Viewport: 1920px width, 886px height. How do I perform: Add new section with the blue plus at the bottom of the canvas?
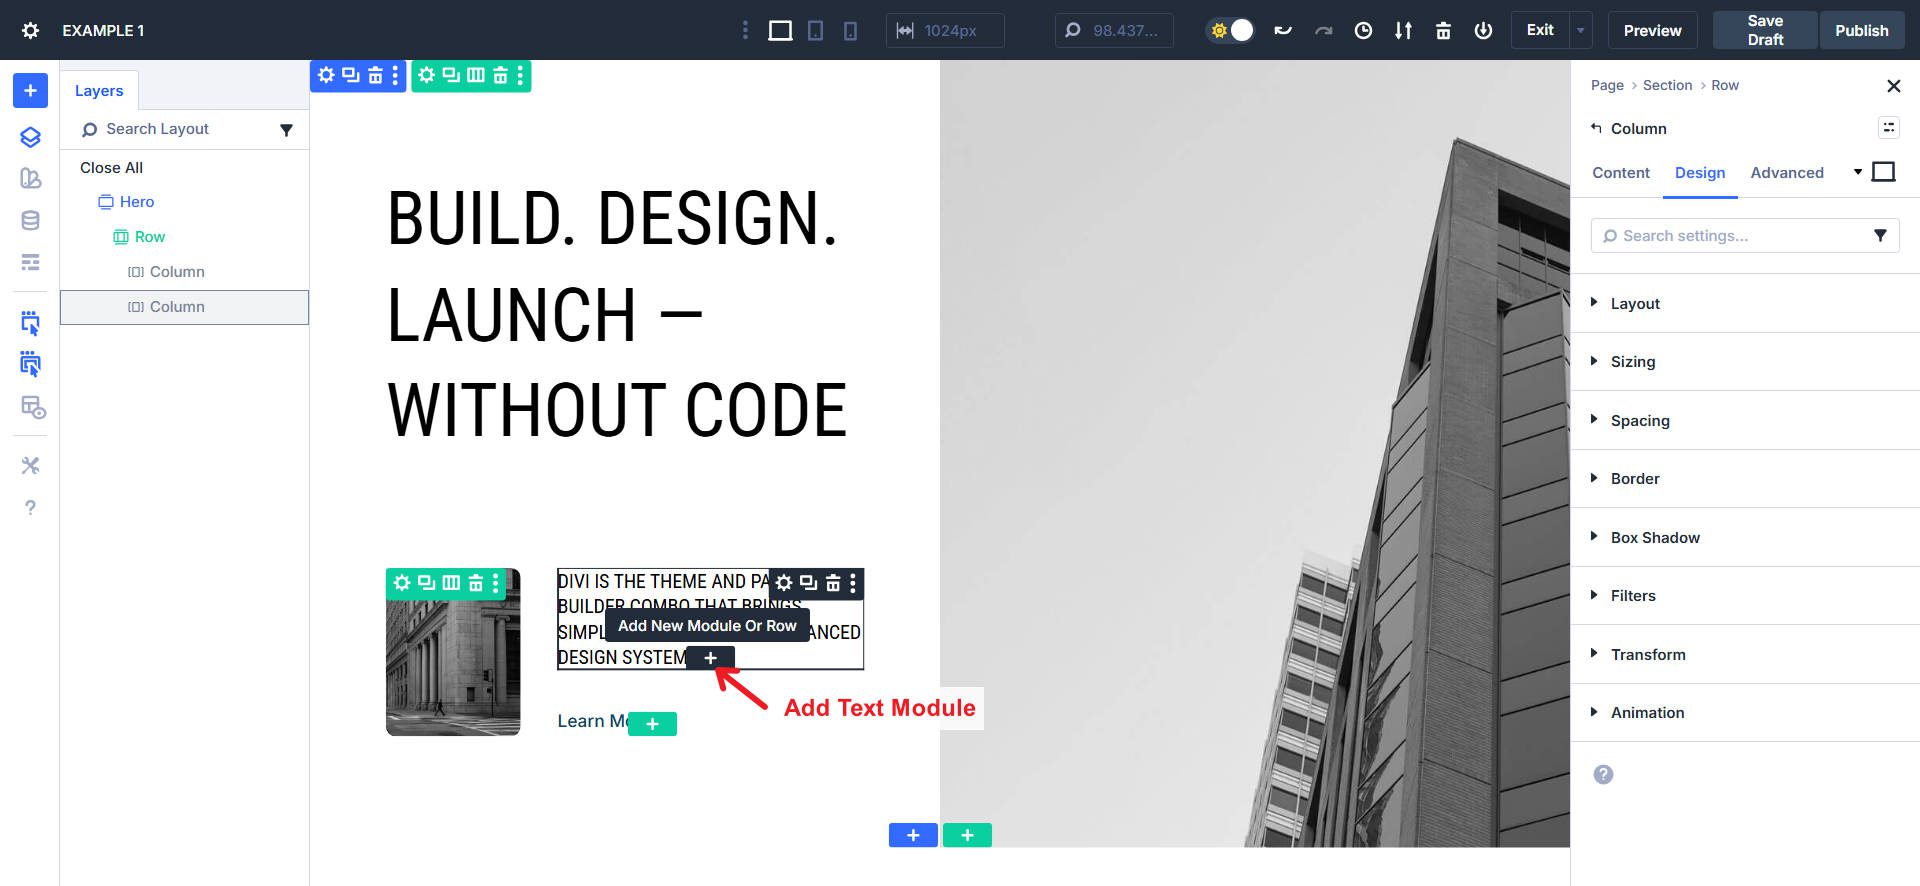coord(913,835)
